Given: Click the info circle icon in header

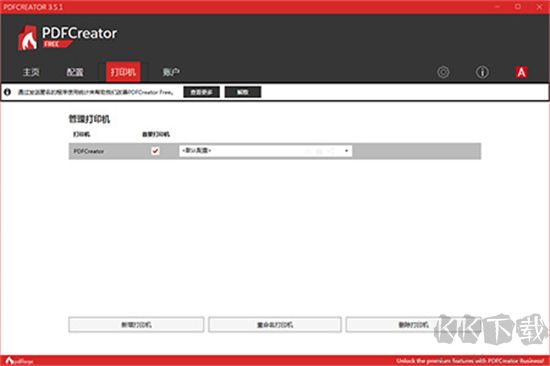Looking at the screenshot, I should [482, 72].
